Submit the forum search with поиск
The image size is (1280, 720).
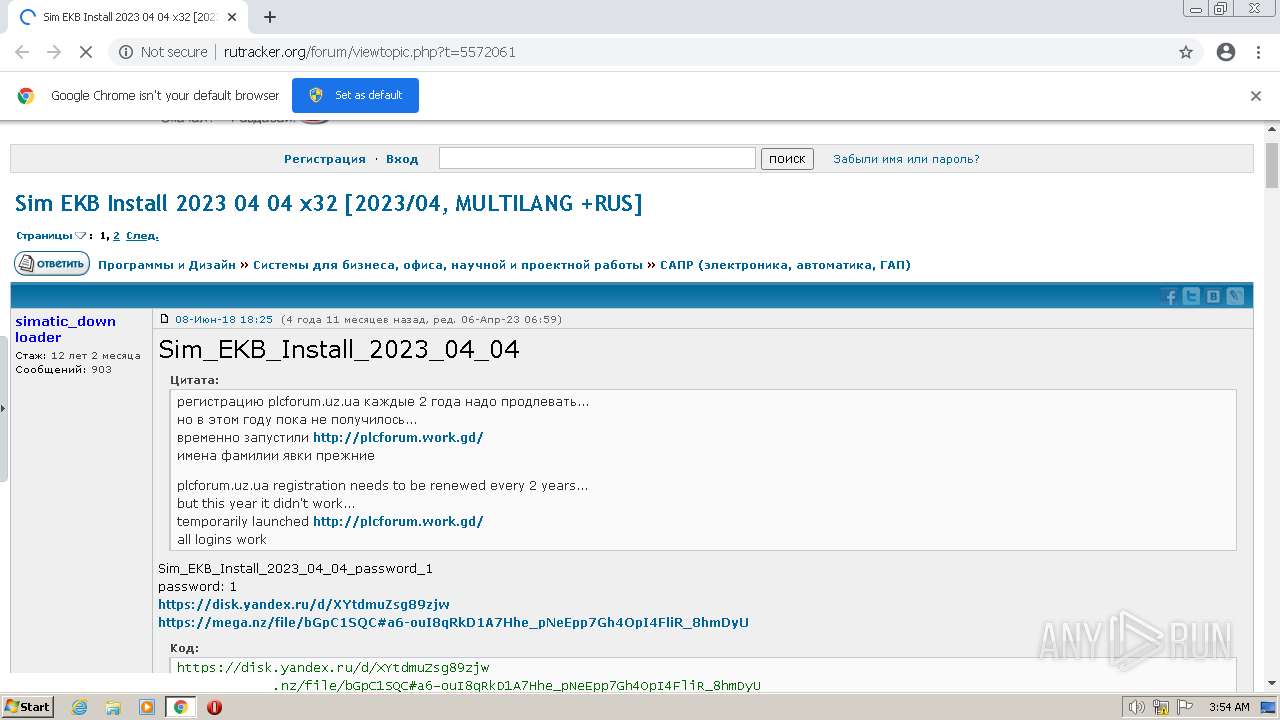click(x=787, y=159)
